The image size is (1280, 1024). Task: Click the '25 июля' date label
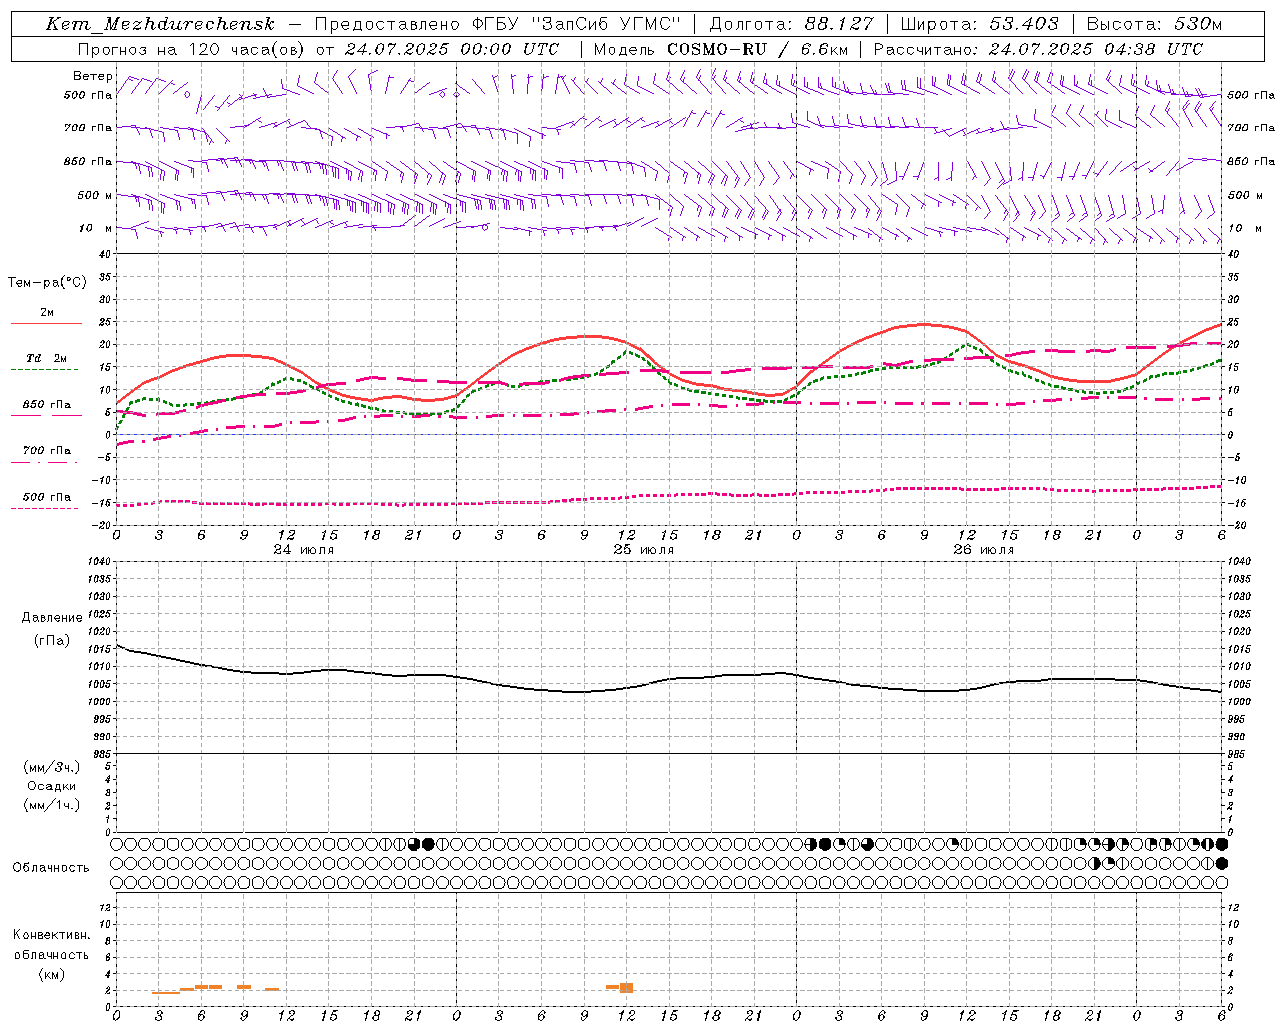click(643, 550)
